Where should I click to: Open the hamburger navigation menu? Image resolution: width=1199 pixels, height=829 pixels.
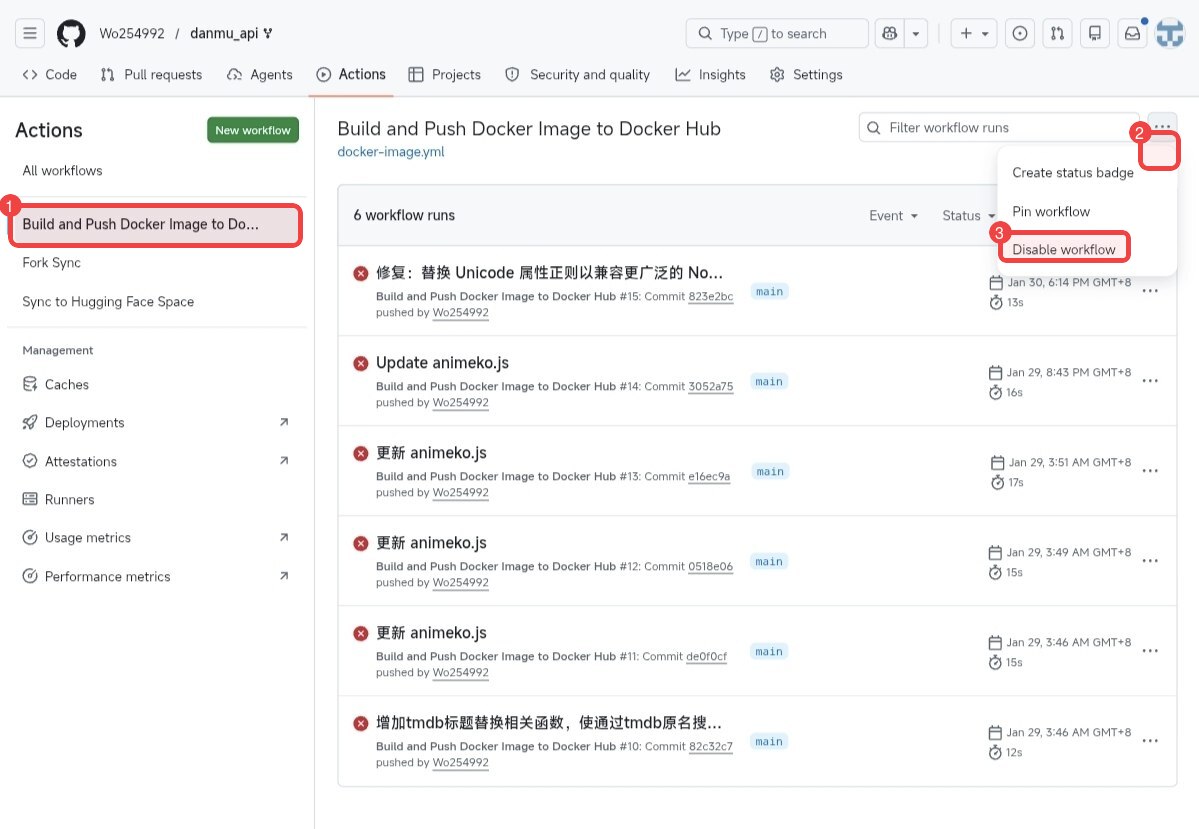pyautogui.click(x=30, y=33)
